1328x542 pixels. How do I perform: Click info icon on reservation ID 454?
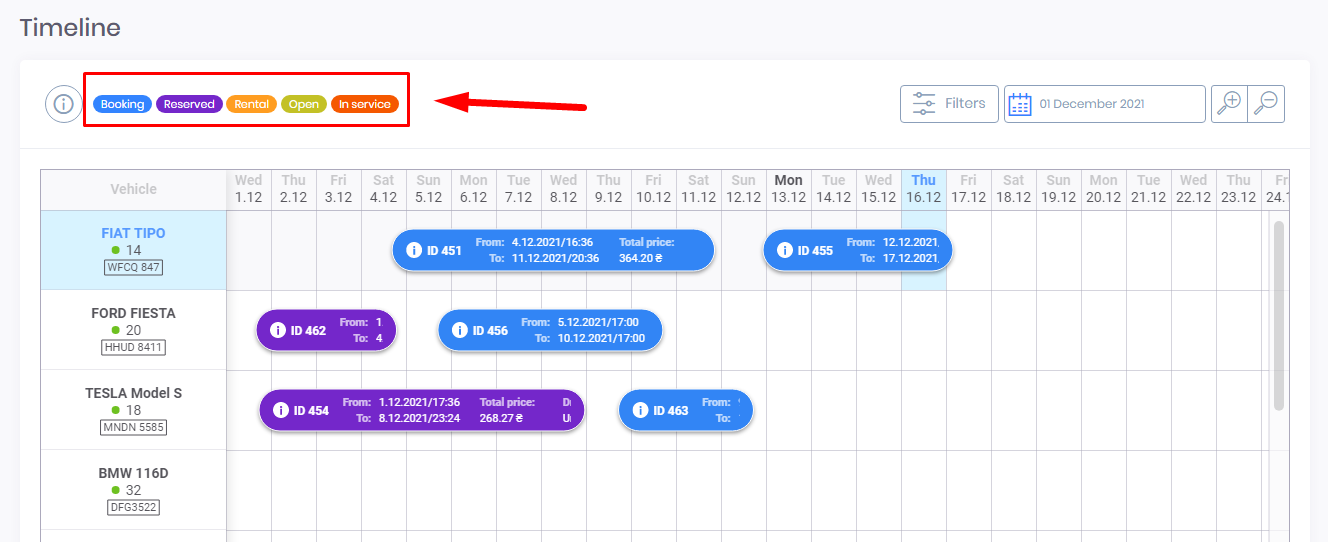click(x=280, y=410)
